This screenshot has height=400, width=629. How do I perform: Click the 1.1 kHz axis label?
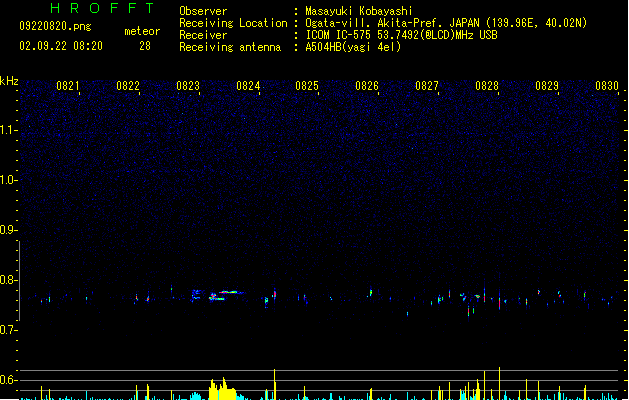pyautogui.click(x=8, y=130)
